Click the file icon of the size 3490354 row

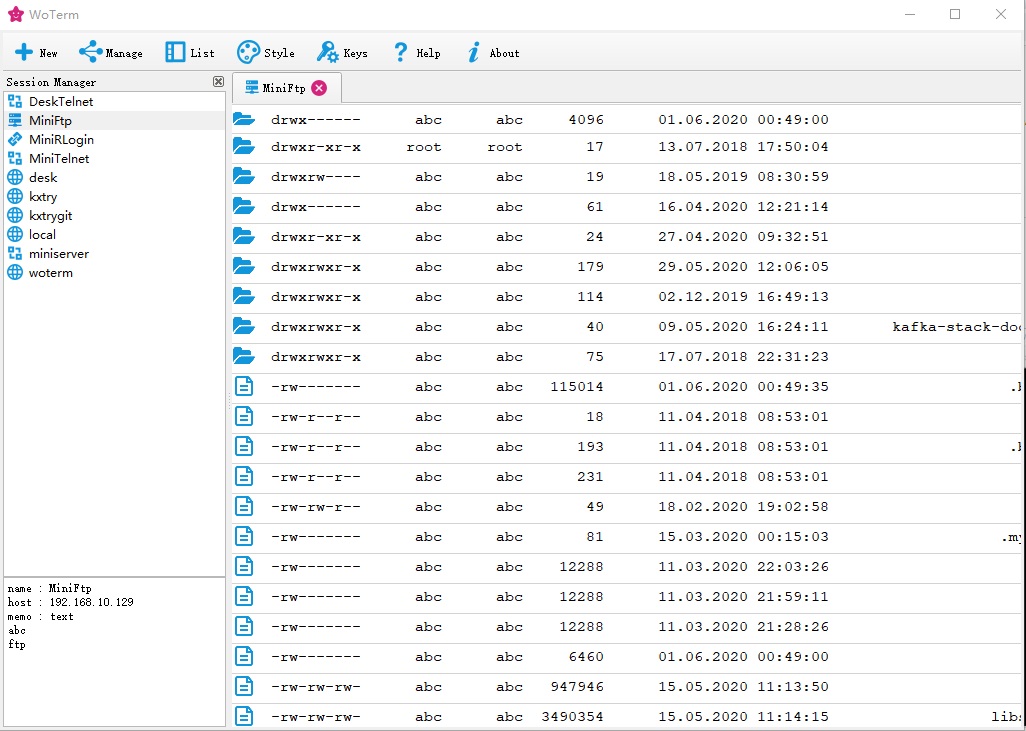[244, 717]
